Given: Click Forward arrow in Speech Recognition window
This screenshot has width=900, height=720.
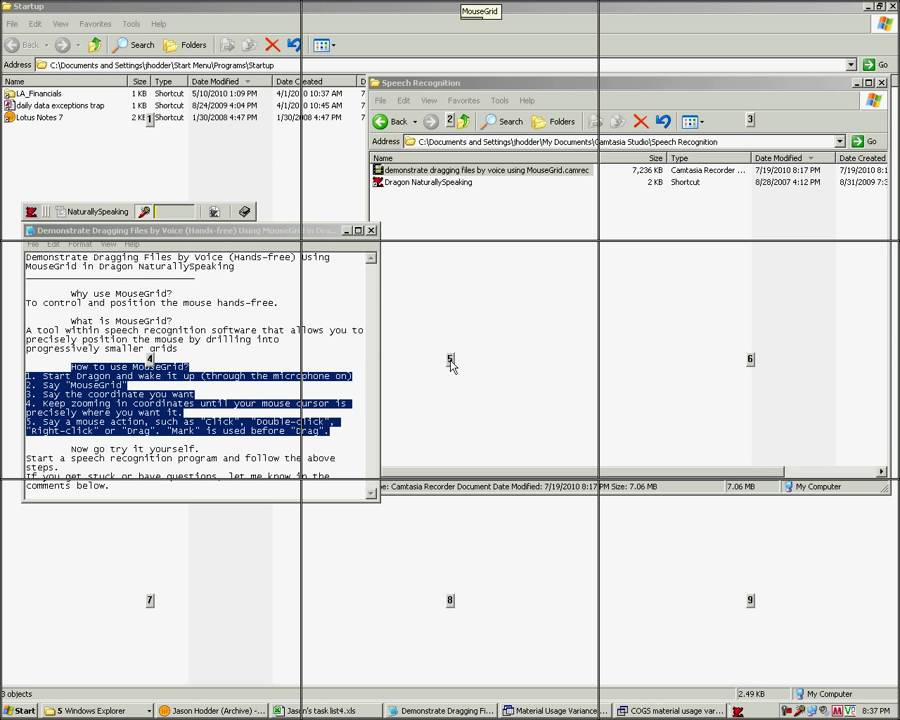Looking at the screenshot, I should click(x=431, y=122).
